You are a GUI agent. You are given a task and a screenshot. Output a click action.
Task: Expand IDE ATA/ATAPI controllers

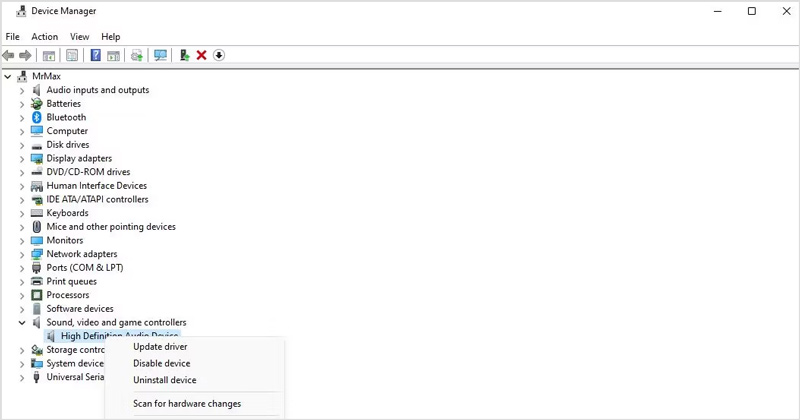tap(22, 200)
